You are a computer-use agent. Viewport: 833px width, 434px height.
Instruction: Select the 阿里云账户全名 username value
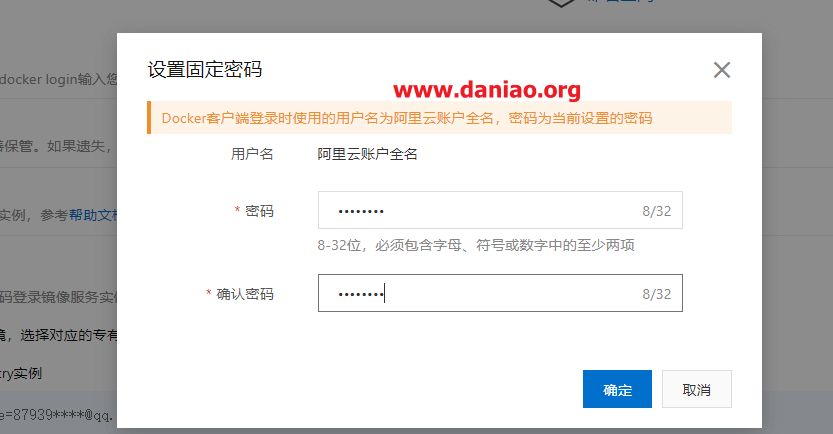367,154
